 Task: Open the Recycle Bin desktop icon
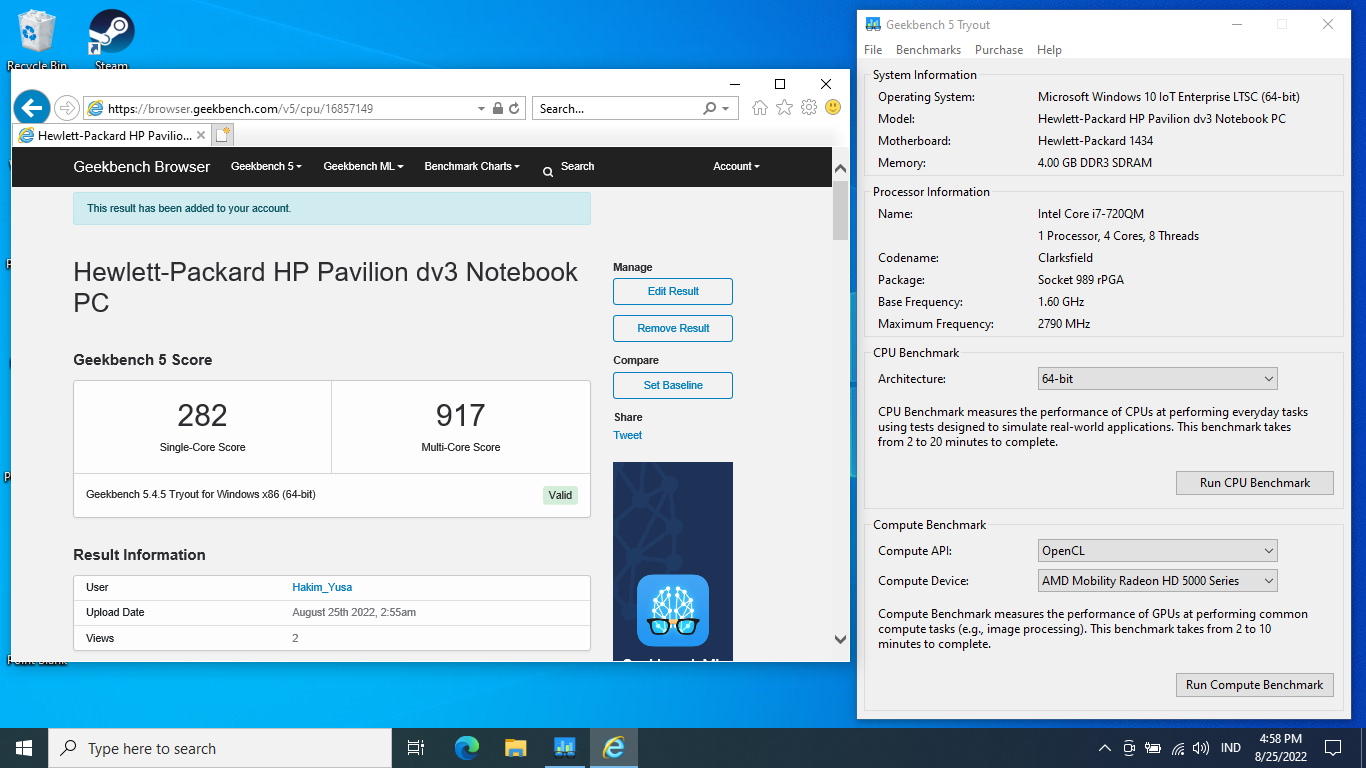coord(37,38)
